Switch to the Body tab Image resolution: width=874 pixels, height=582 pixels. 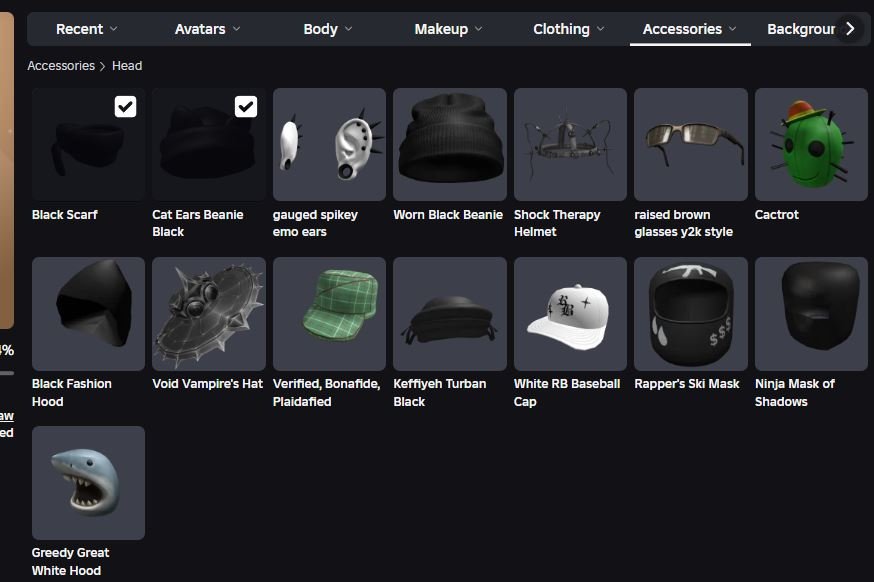pyautogui.click(x=328, y=29)
